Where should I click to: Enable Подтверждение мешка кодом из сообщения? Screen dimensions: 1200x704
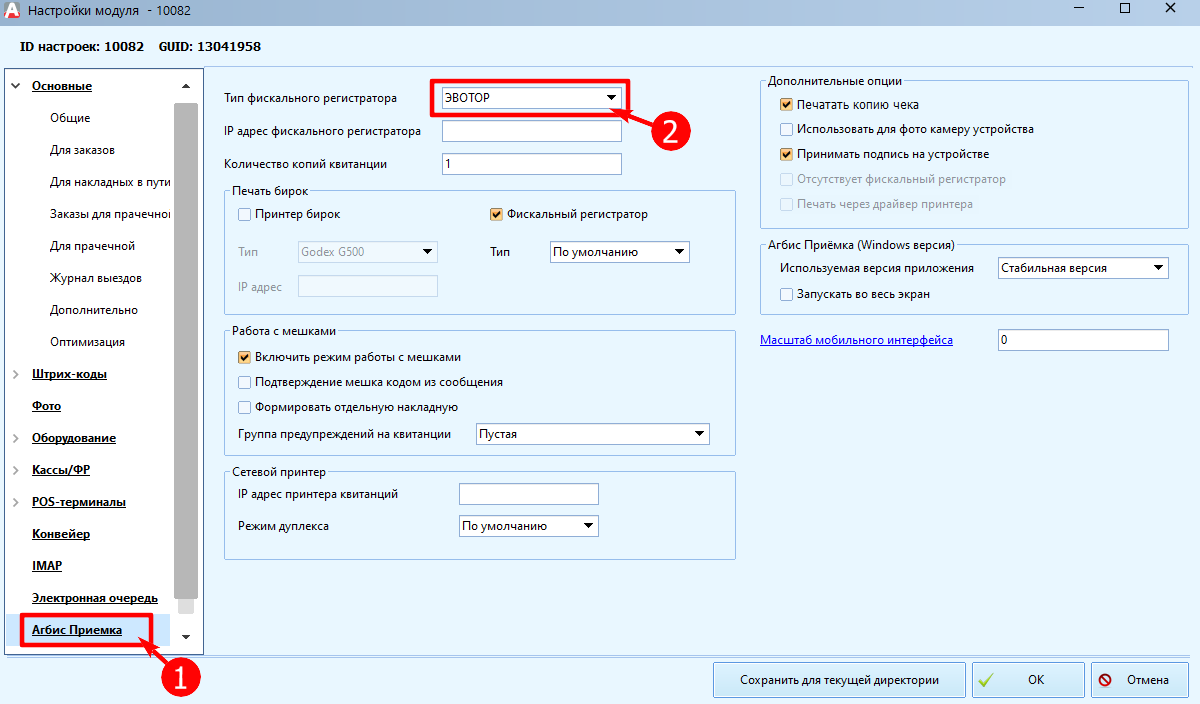click(x=245, y=382)
